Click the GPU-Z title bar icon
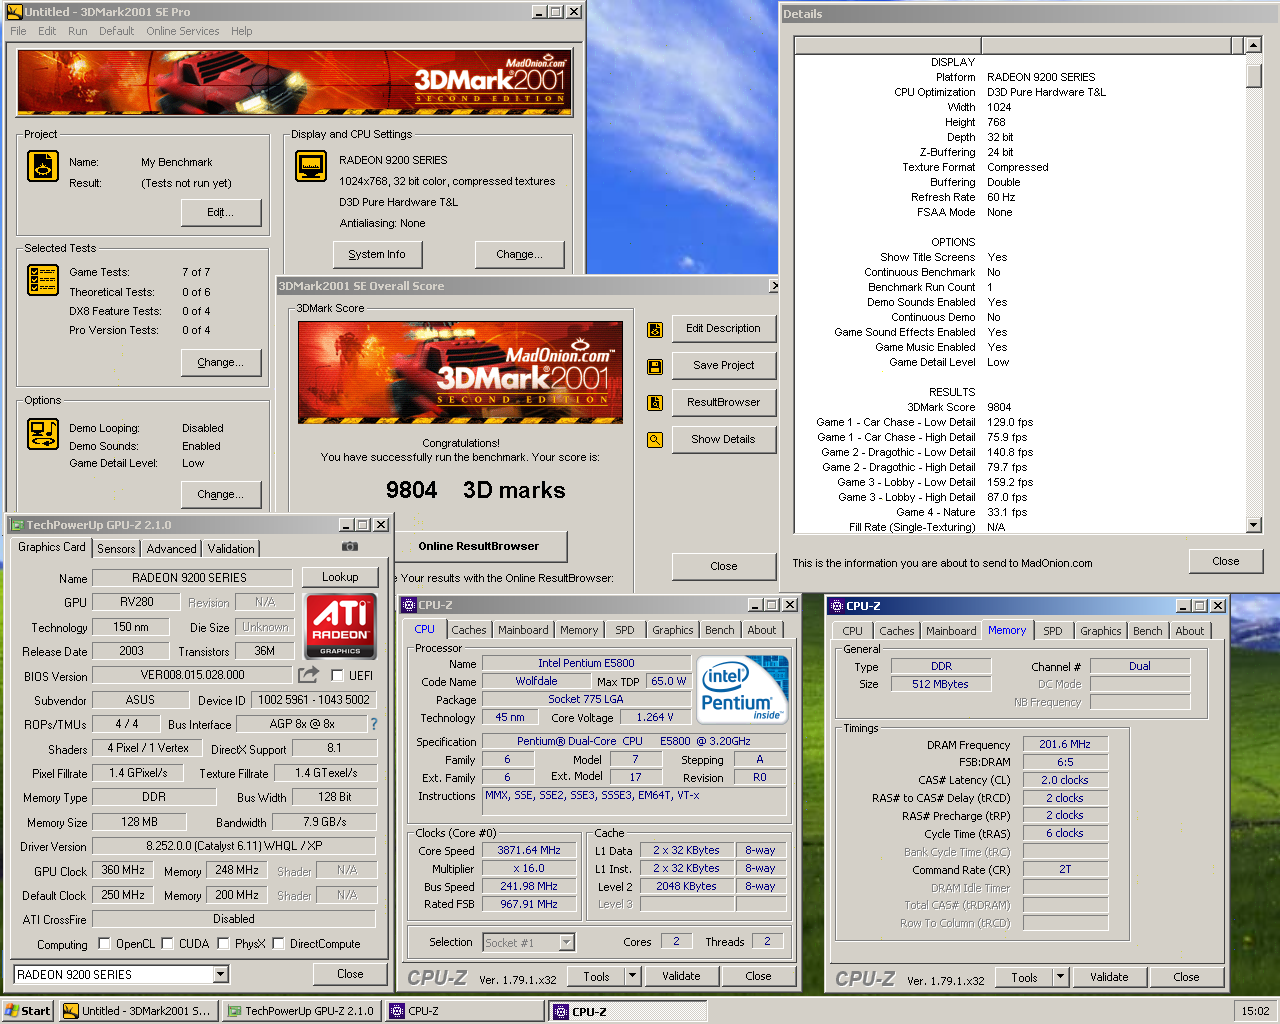 16,524
